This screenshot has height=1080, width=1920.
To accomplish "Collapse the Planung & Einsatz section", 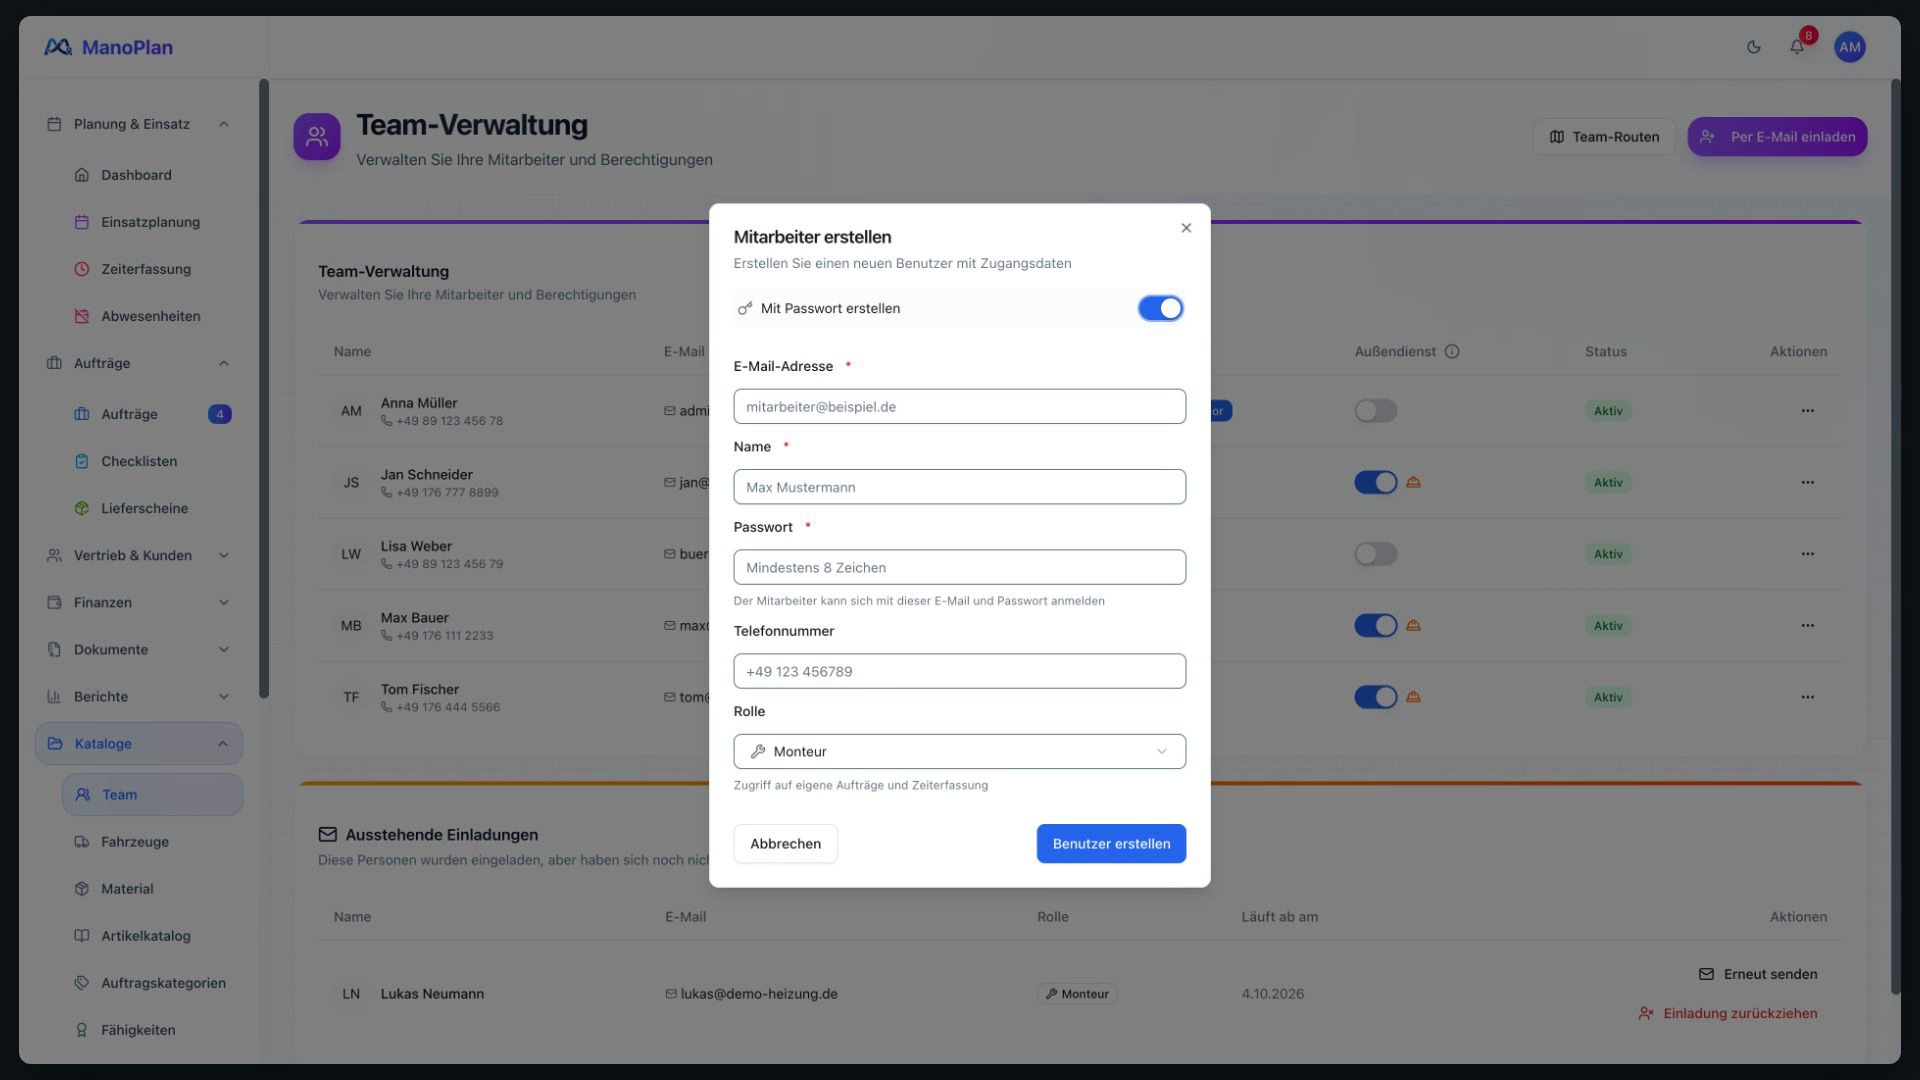I will coord(139,124).
